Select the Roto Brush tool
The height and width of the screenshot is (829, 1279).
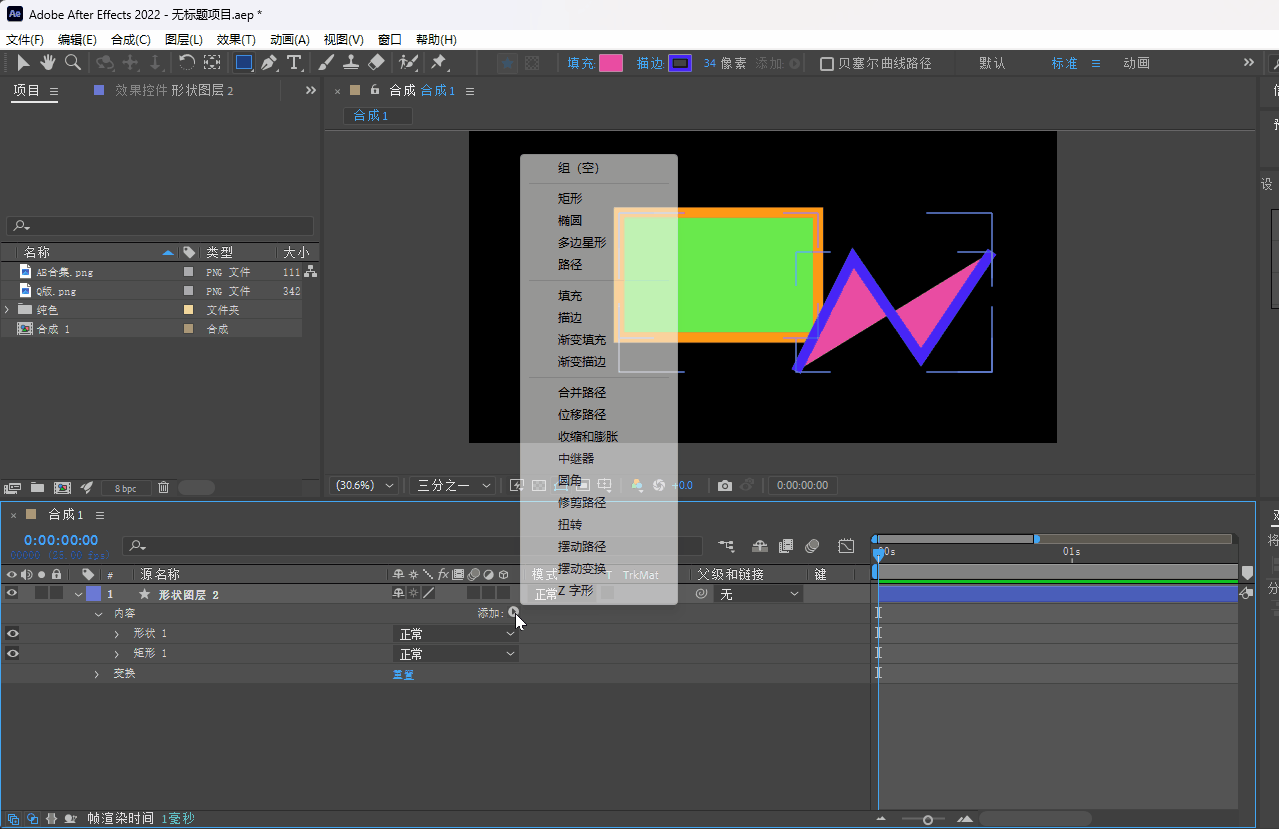tap(408, 63)
